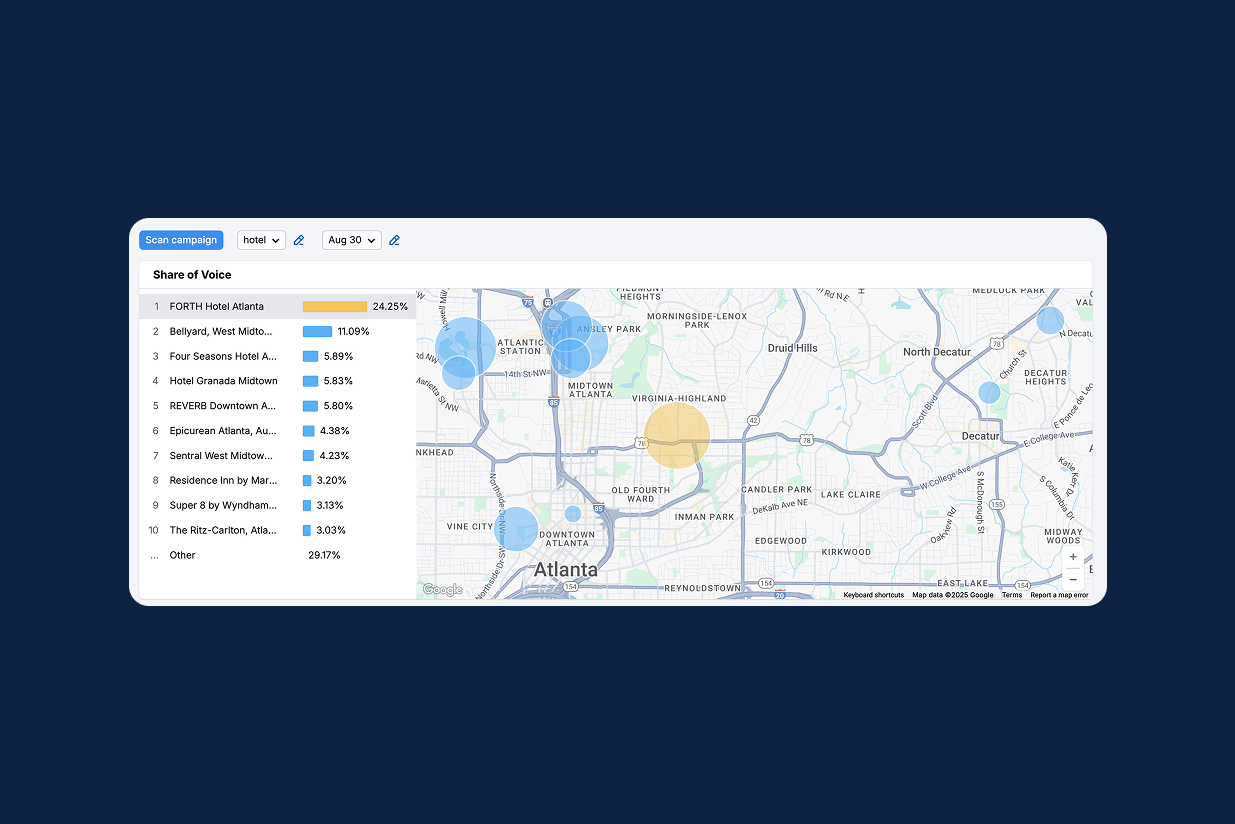Click Report a map error link
Screen dimensions: 1235x824
click(1059, 595)
